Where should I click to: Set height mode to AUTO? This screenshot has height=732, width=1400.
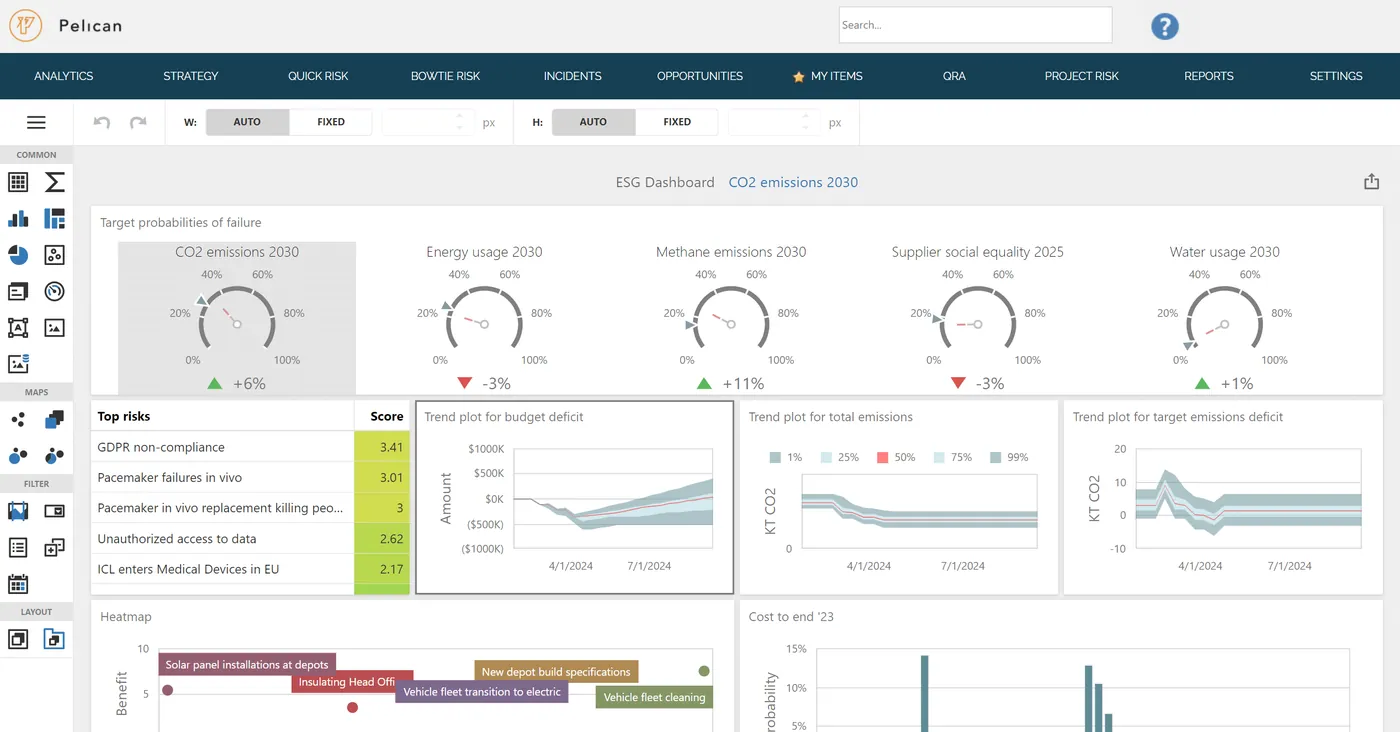(x=593, y=122)
